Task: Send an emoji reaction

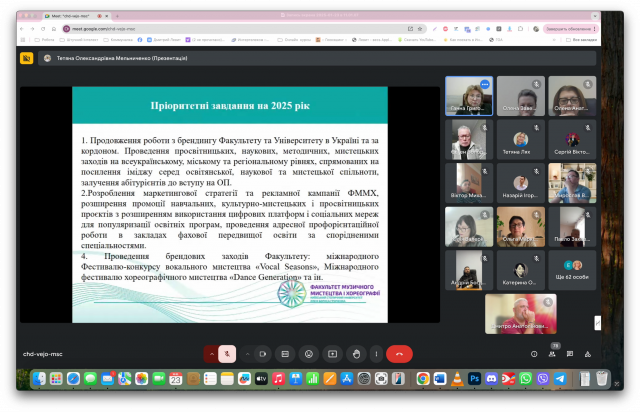Action: pos(308,353)
